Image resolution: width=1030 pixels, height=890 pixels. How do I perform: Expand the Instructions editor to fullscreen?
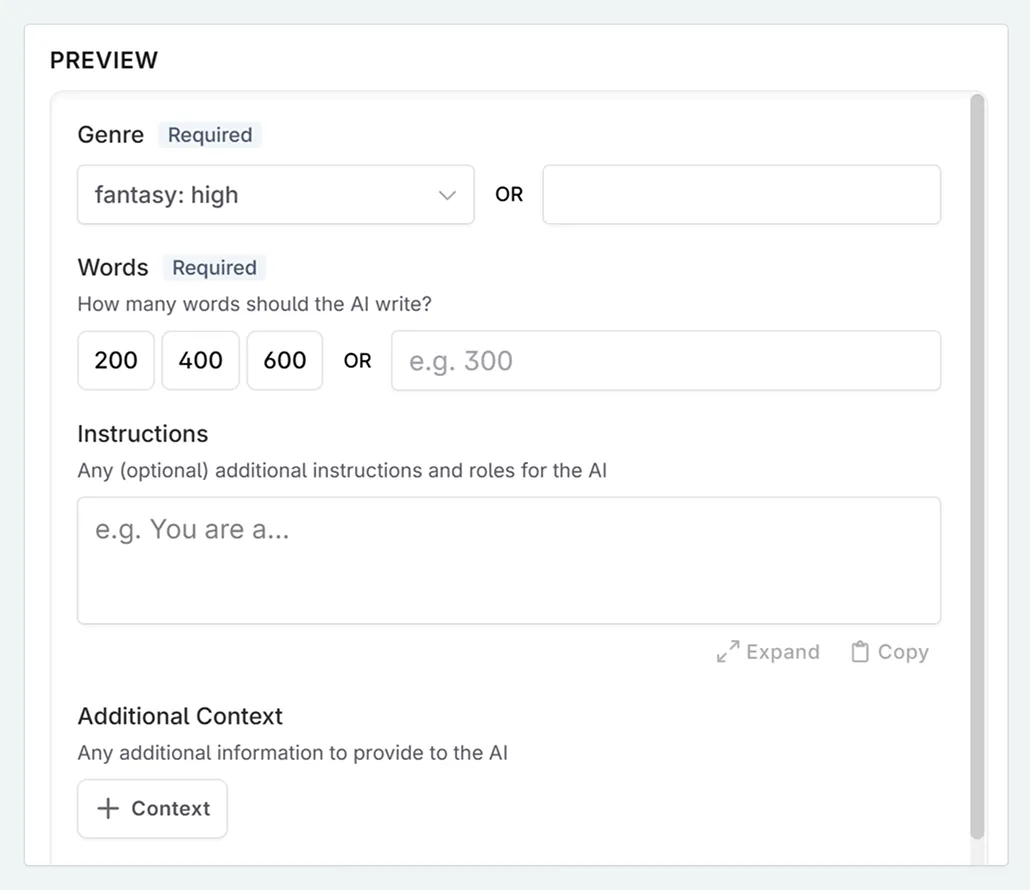pyautogui.click(x=767, y=651)
